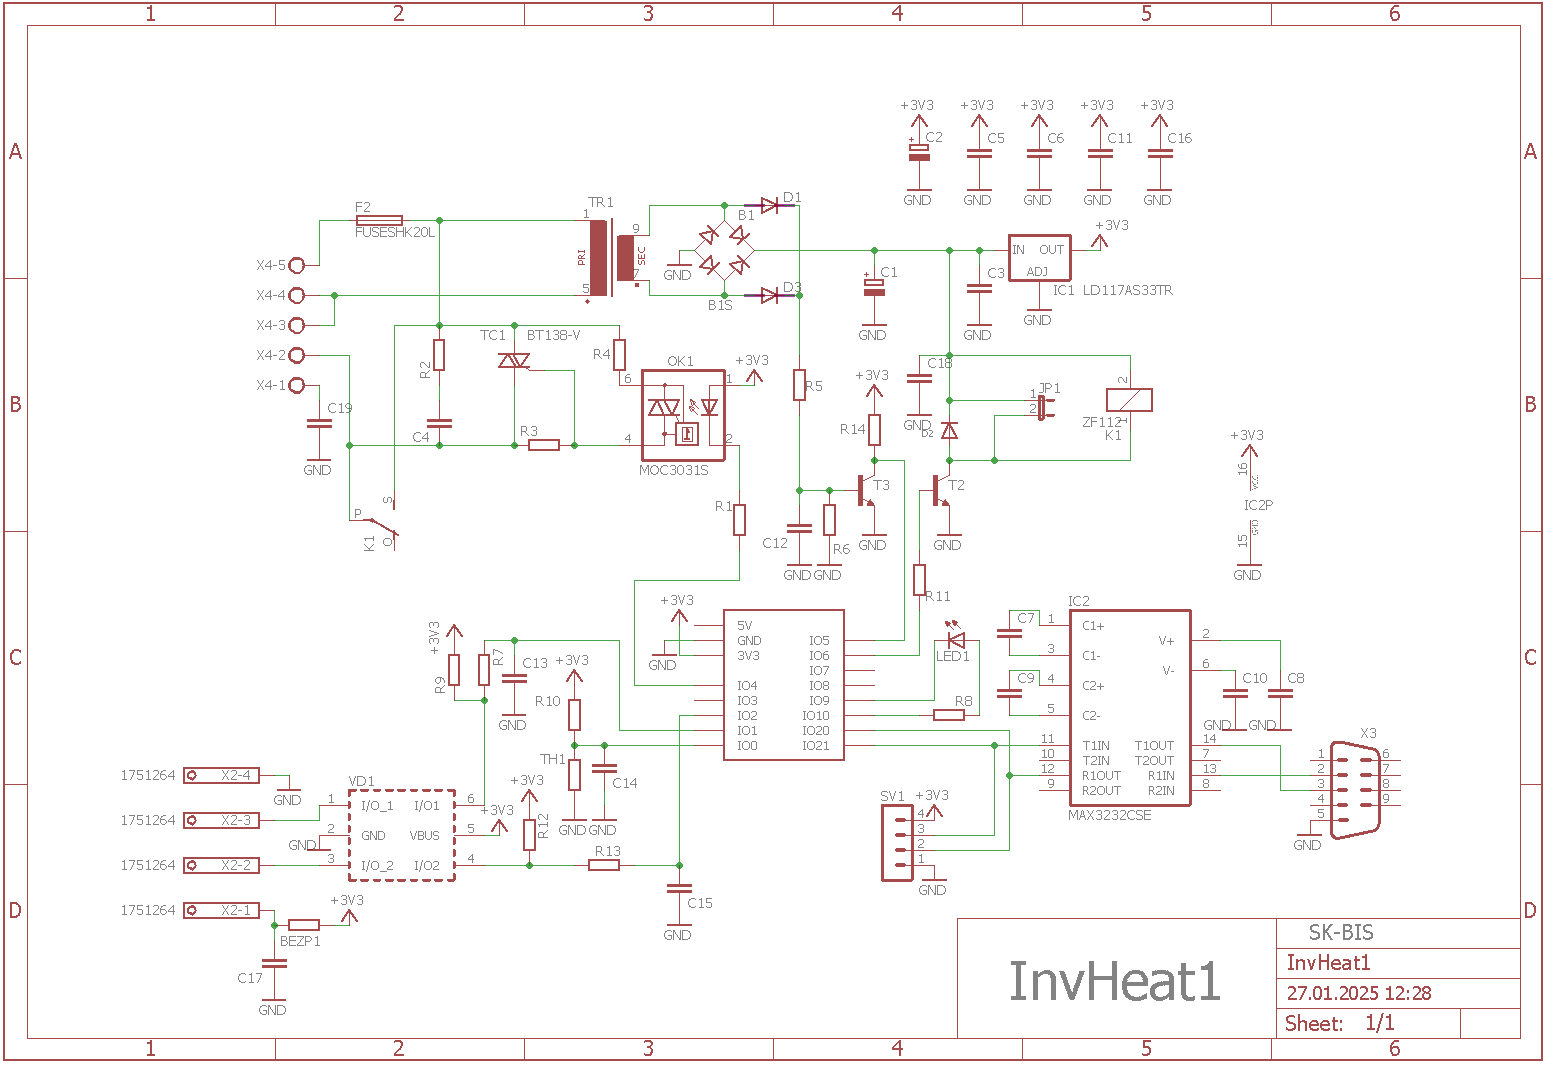Click the FUSESHK20L label
The width and height of the screenshot is (1545, 1065).
point(395,232)
